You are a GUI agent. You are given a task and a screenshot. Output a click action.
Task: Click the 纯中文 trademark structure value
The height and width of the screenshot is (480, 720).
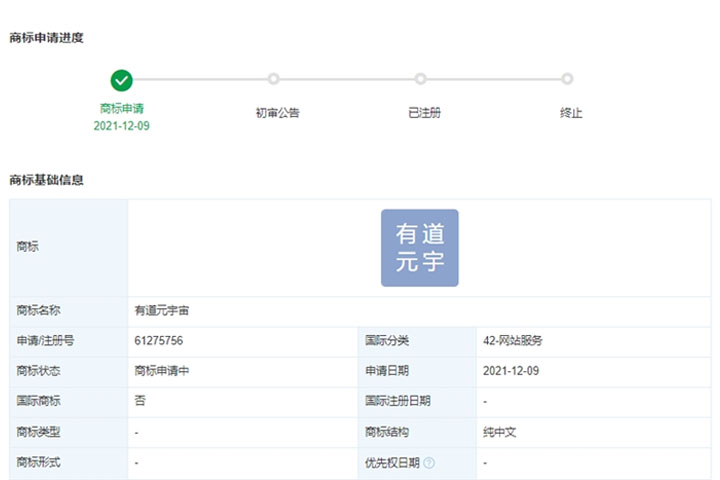pyautogui.click(x=499, y=432)
